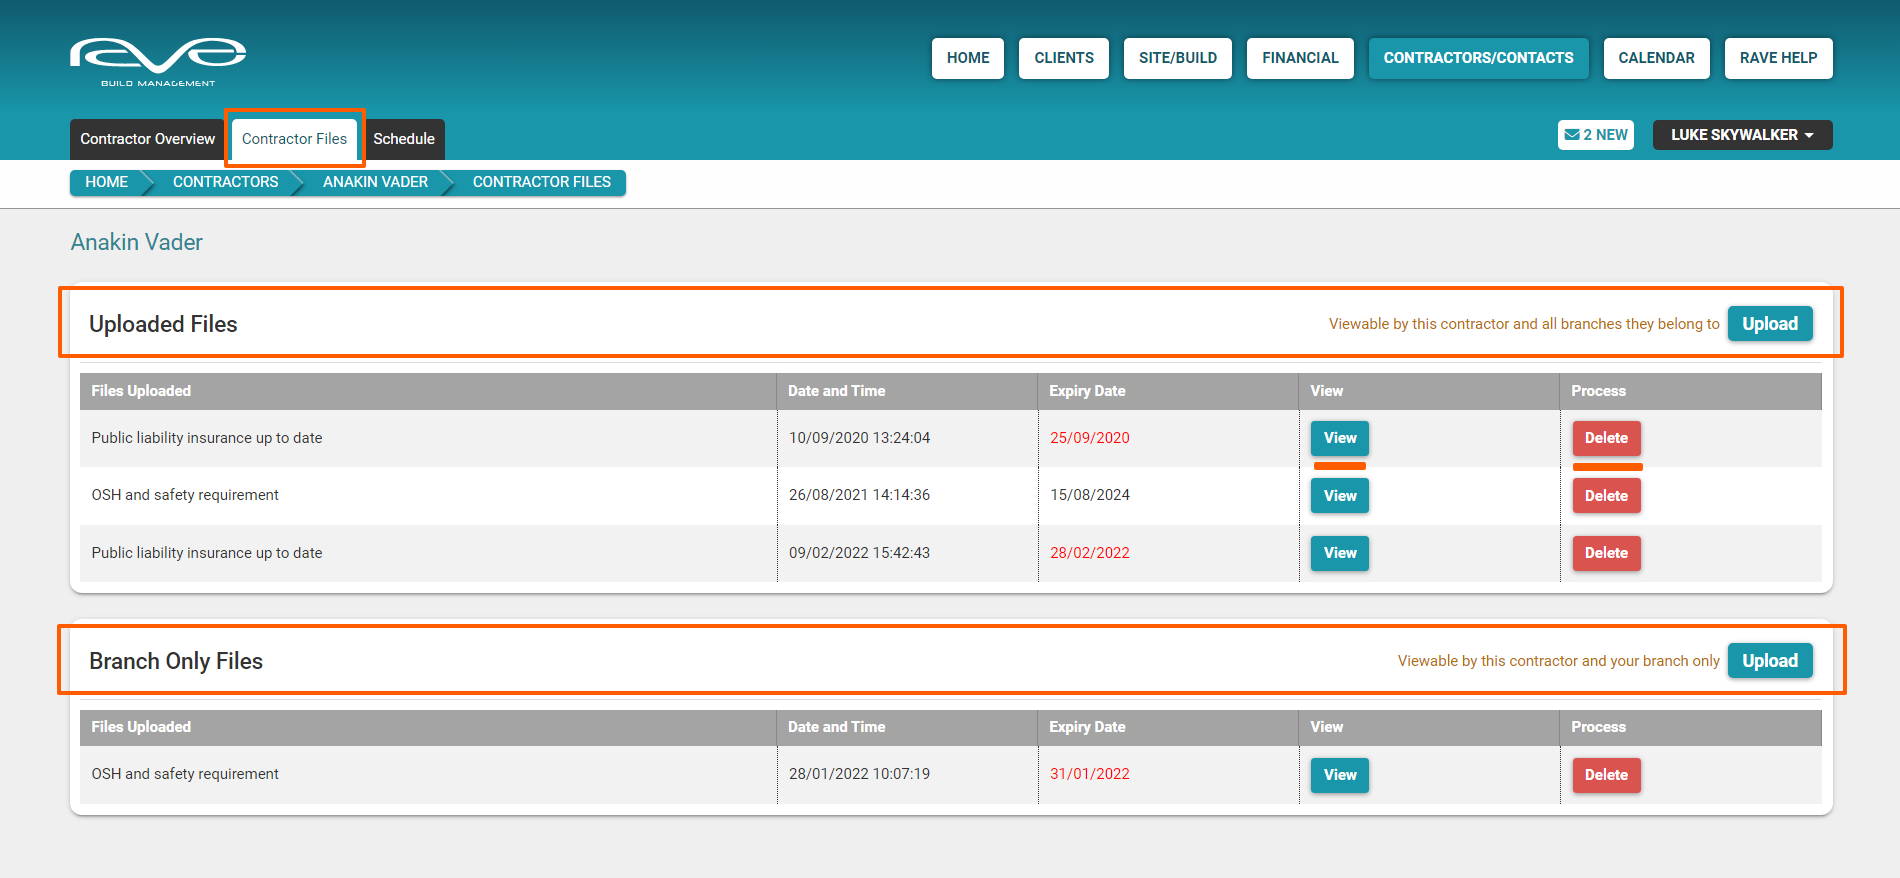This screenshot has width=1900, height=878.
Task: View the file expiring 15/08/2024
Action: point(1339,496)
